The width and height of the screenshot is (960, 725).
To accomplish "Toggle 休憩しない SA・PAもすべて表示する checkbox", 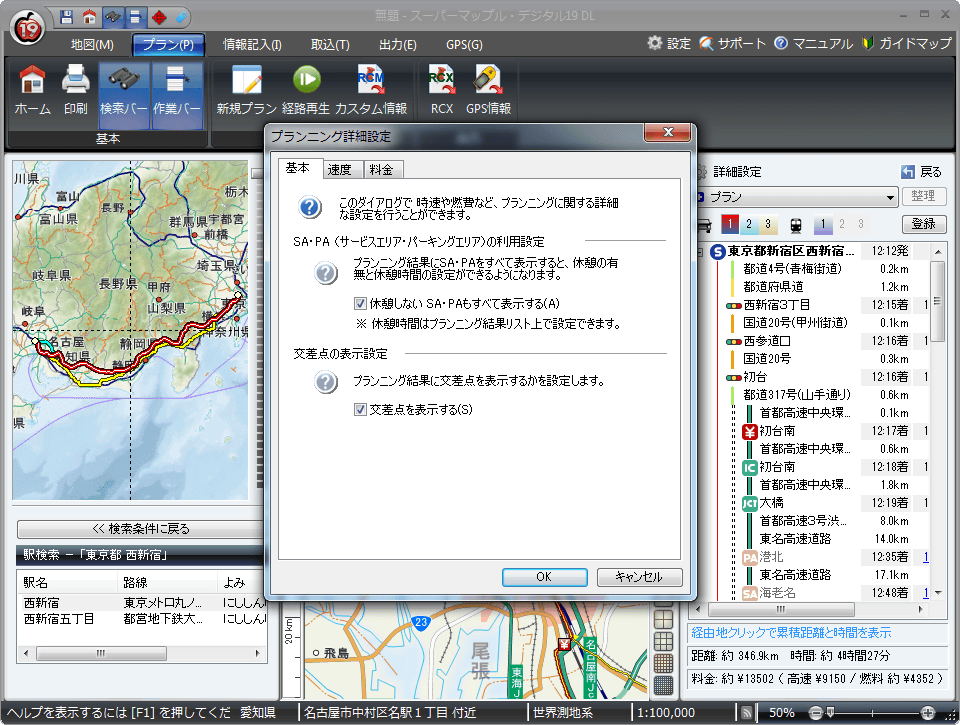I will point(361,304).
